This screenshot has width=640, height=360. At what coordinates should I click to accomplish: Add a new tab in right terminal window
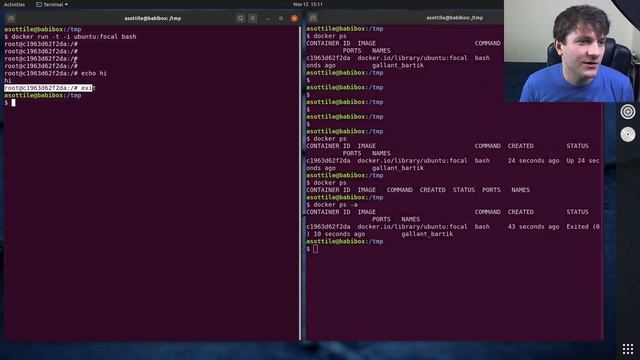(313, 18)
